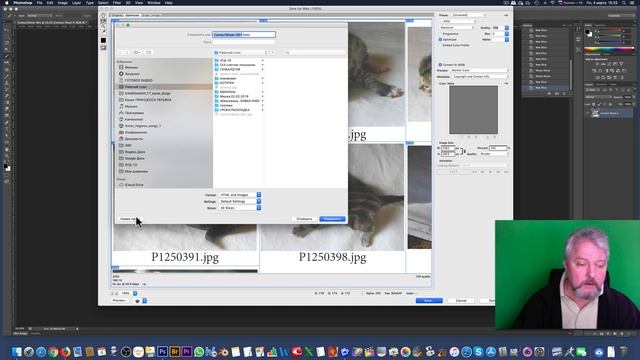Select the Zoom tool in Save for Web
Image resolution: width=640 pixels, height=360 pixels.
click(x=103, y=26)
